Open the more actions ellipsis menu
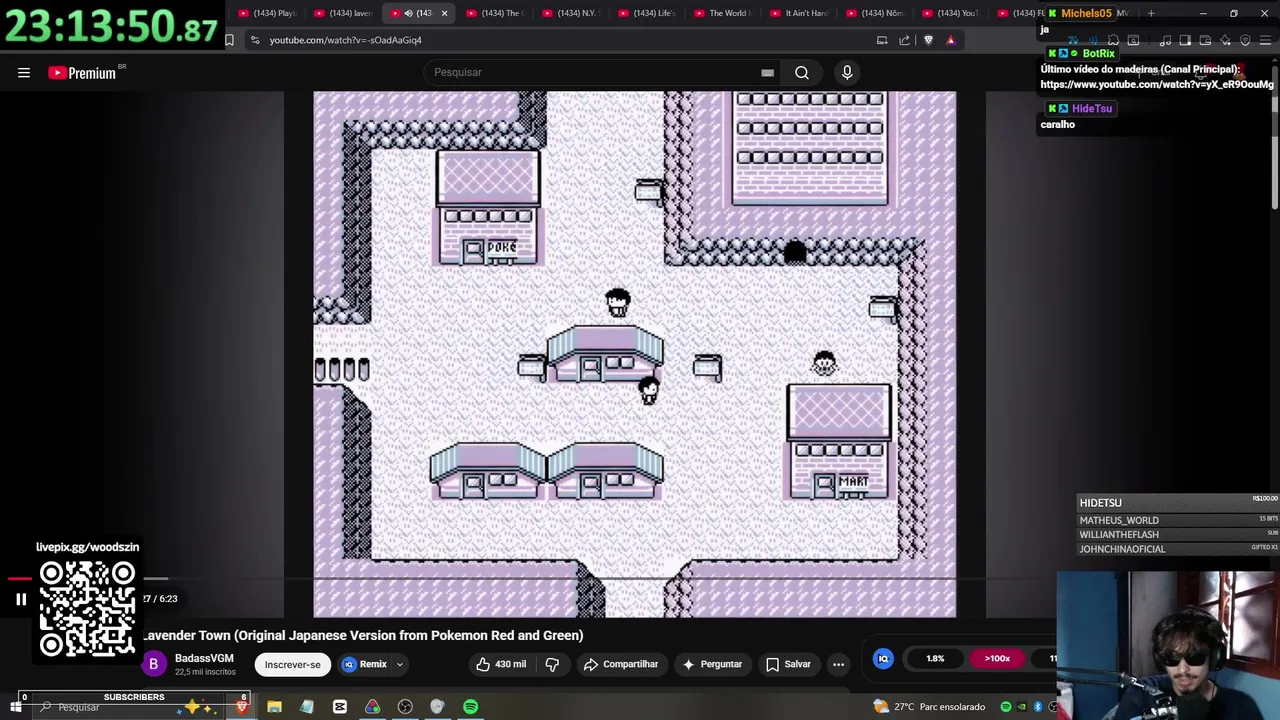Screen dimensions: 1280x720 pyautogui.click(x=838, y=664)
